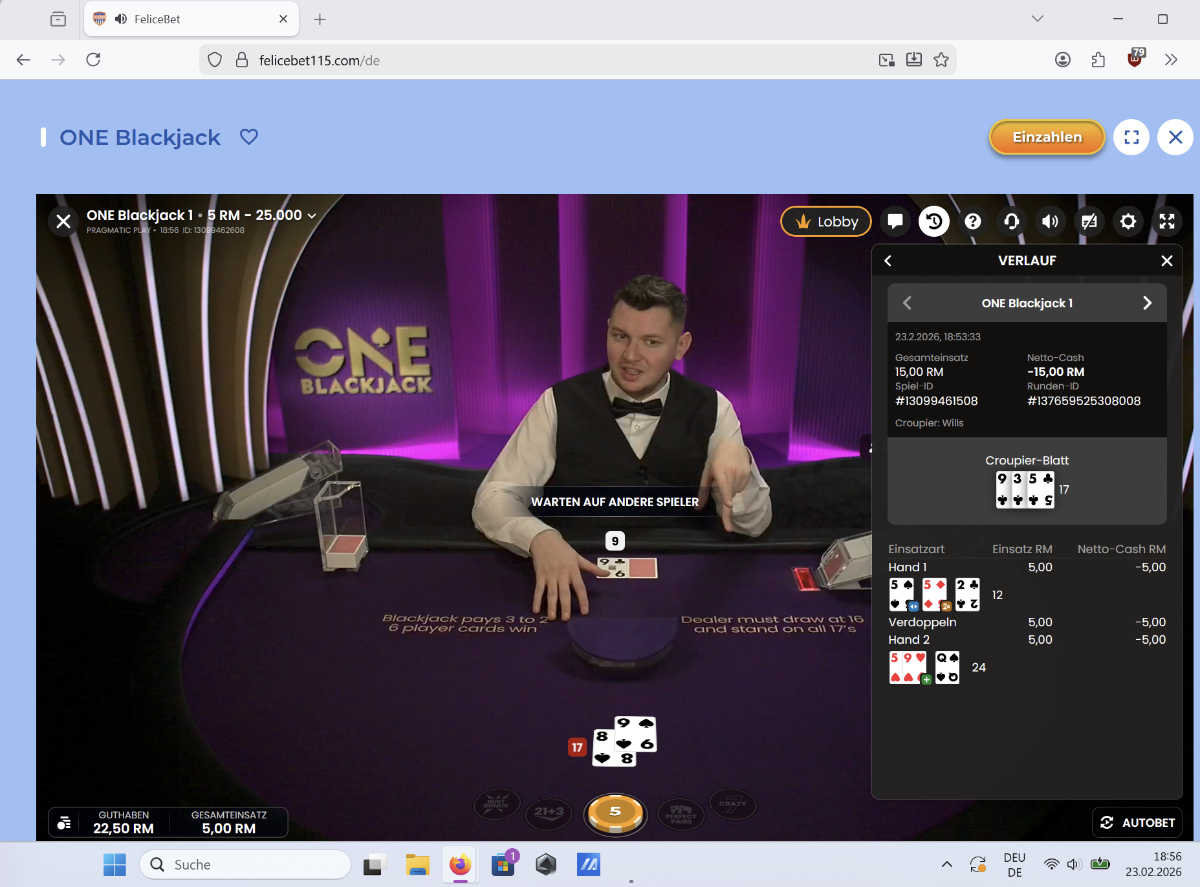
Task: Add ONE Blackjack to favorites with heart
Action: pyautogui.click(x=249, y=137)
